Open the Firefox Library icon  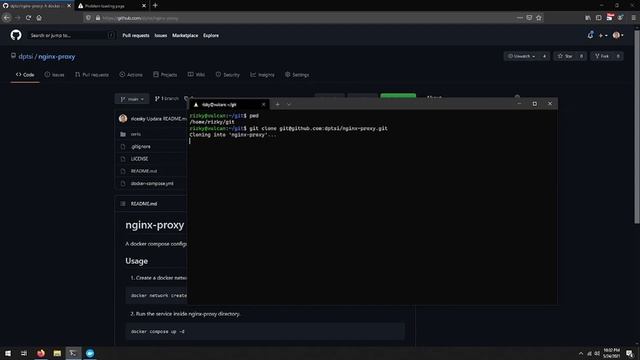pos(588,18)
